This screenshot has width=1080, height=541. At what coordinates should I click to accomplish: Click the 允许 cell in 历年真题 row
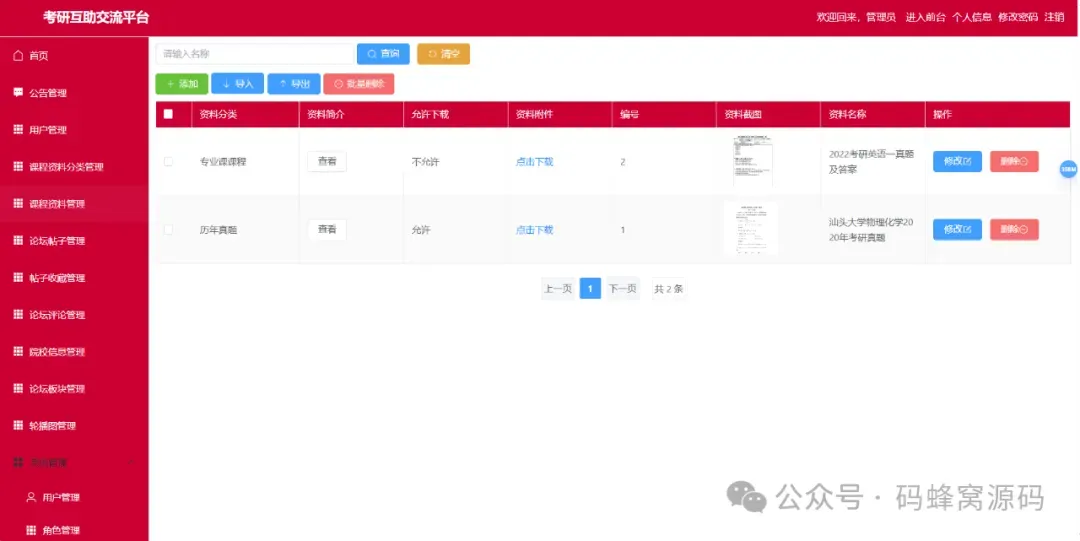click(421, 230)
